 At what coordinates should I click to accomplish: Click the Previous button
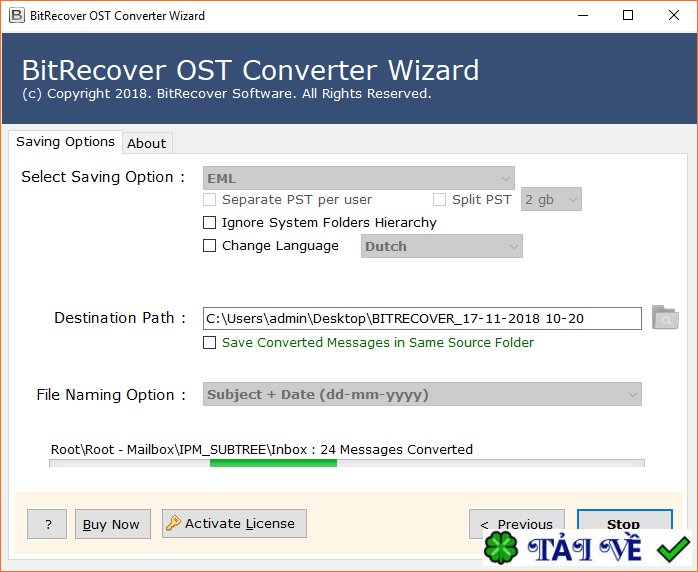pos(517,524)
